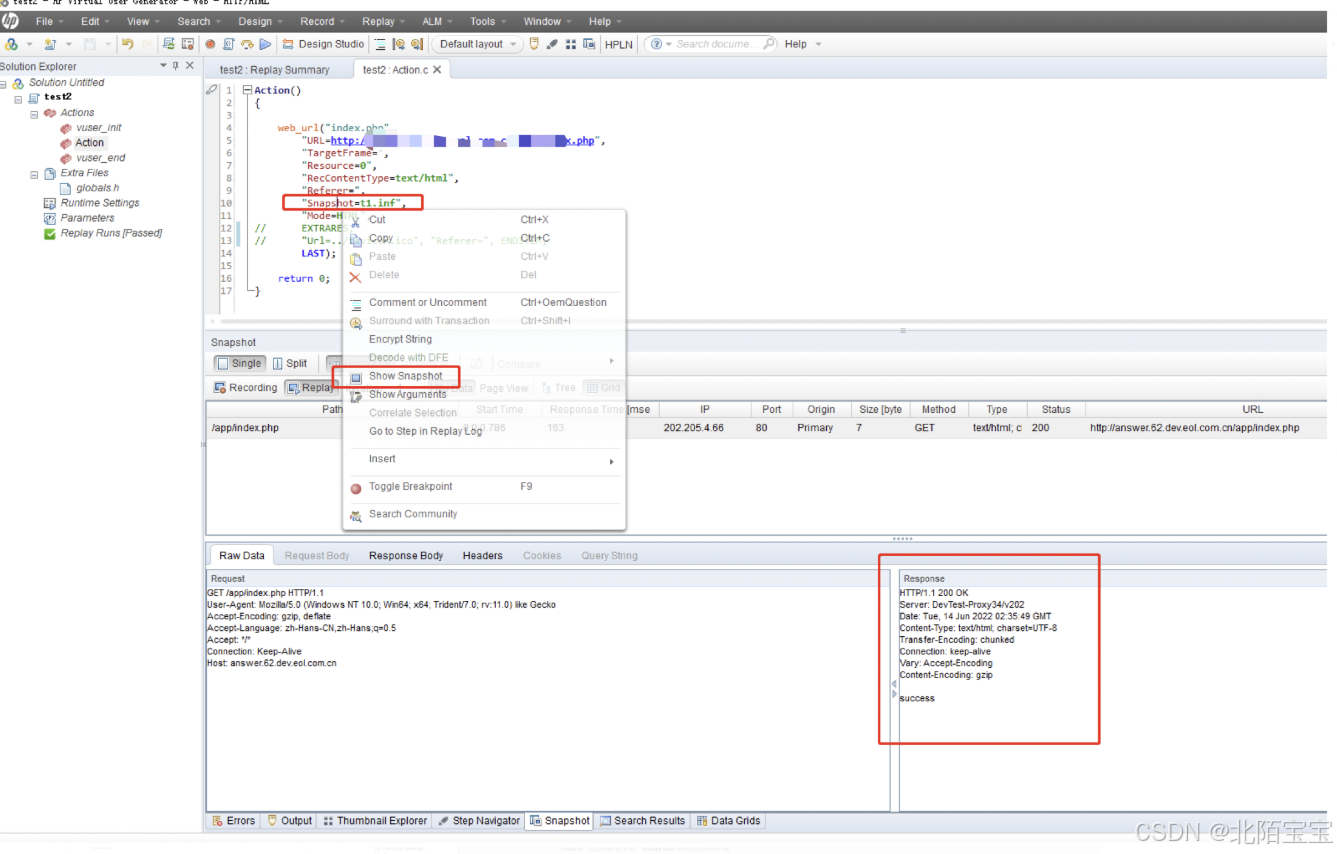Click the pen icon beside code line 1
Image resolution: width=1337 pixels, height=854 pixels.
click(211, 90)
